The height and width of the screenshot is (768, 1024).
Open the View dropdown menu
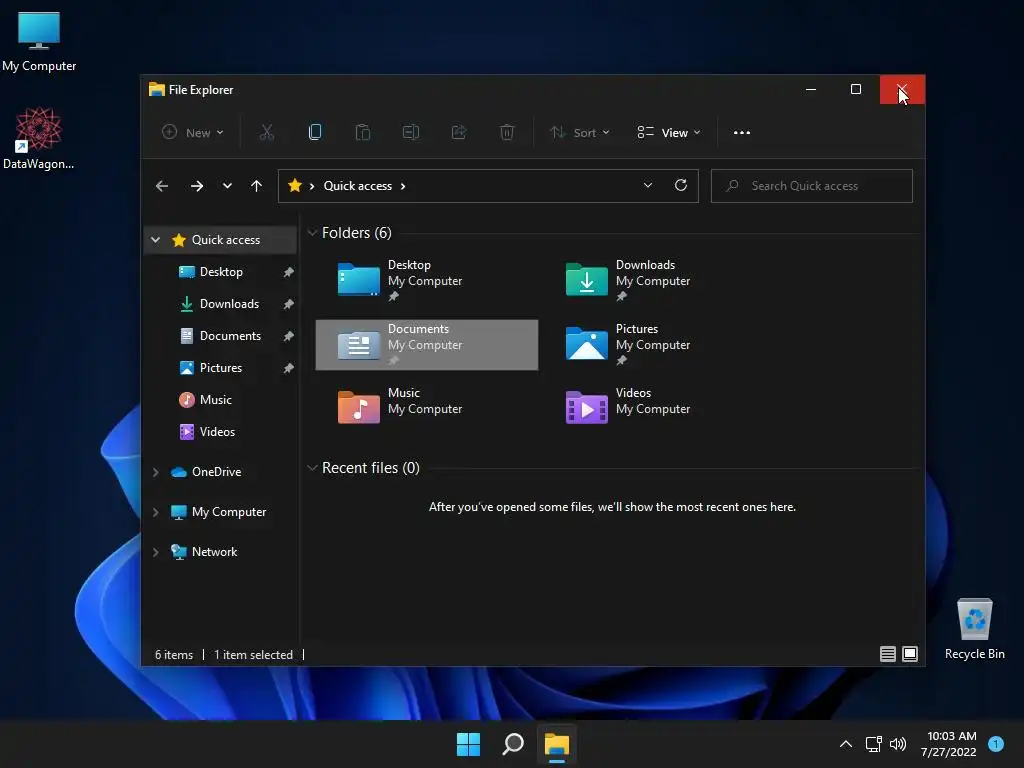tap(669, 133)
